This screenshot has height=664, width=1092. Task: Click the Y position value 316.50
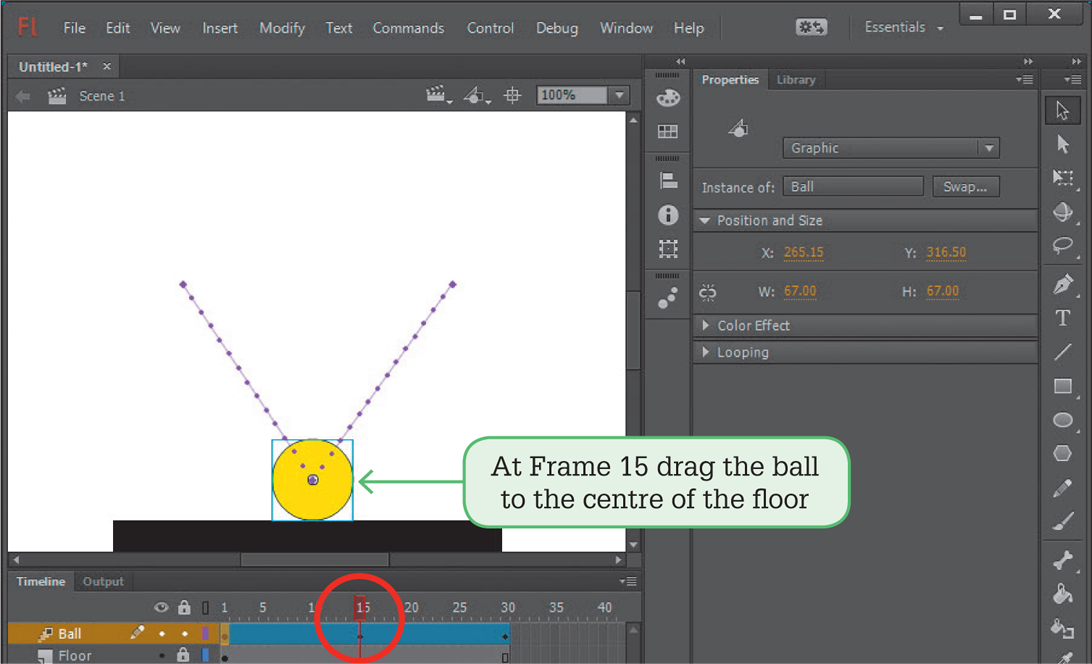pos(946,252)
